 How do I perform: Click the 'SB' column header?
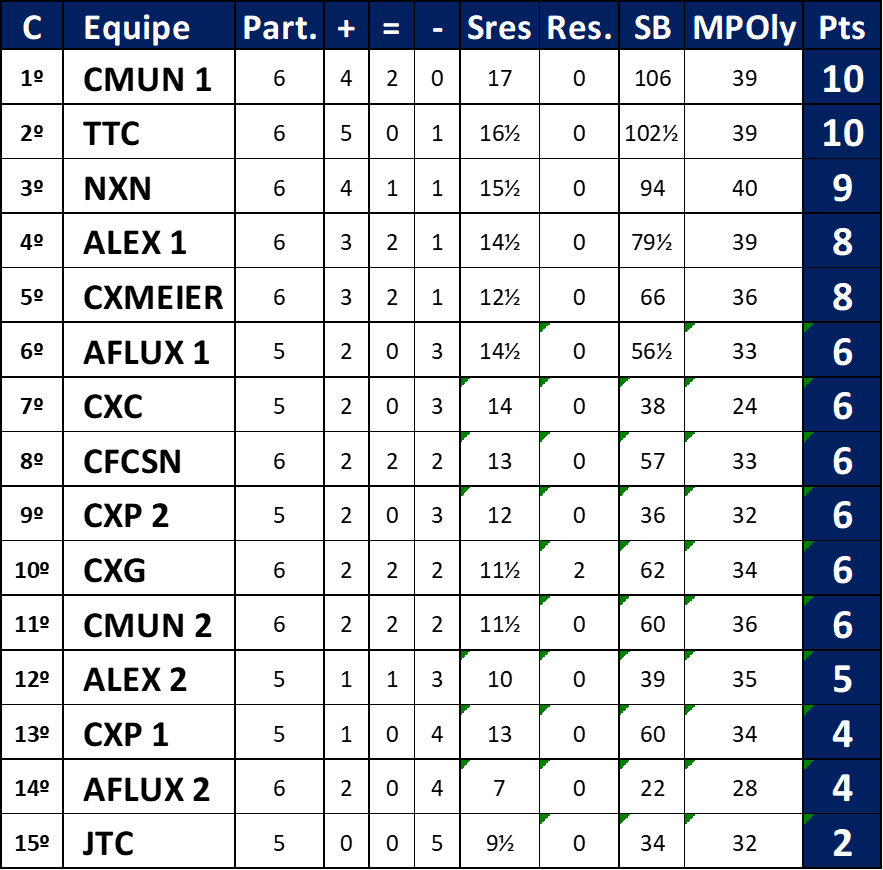pos(652,27)
